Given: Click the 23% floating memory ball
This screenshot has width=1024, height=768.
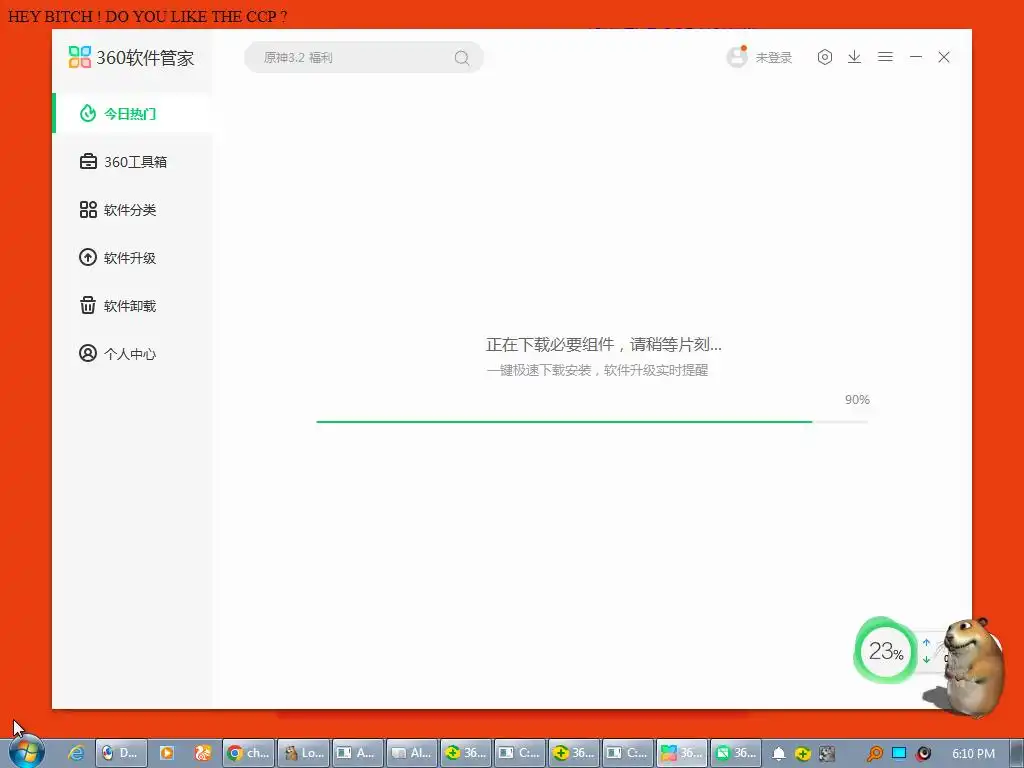Looking at the screenshot, I should (x=886, y=650).
